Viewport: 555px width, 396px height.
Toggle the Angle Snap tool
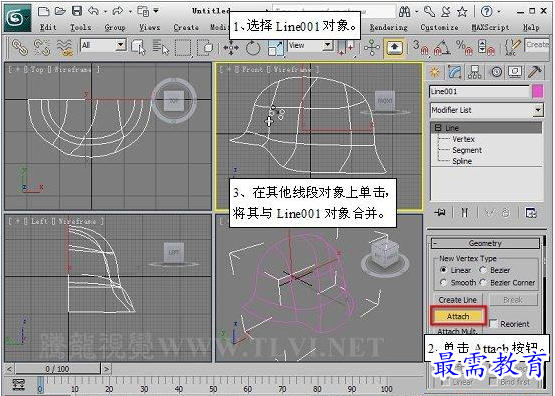pyautogui.click(x=442, y=47)
